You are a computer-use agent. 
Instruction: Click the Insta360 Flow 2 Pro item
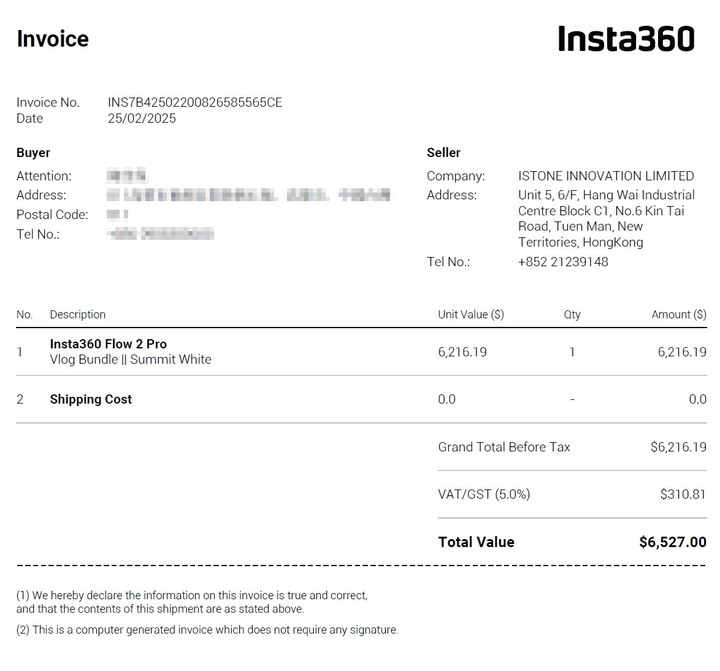point(108,344)
